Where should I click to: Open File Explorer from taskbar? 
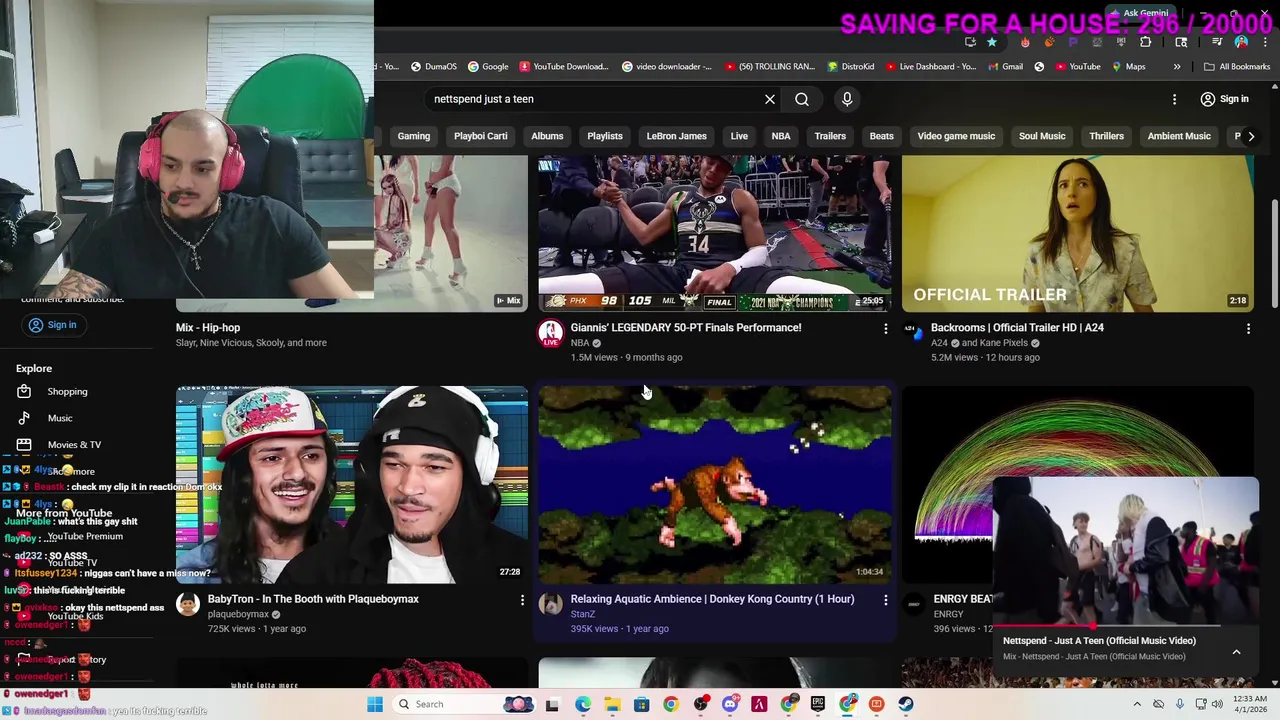pos(612,704)
